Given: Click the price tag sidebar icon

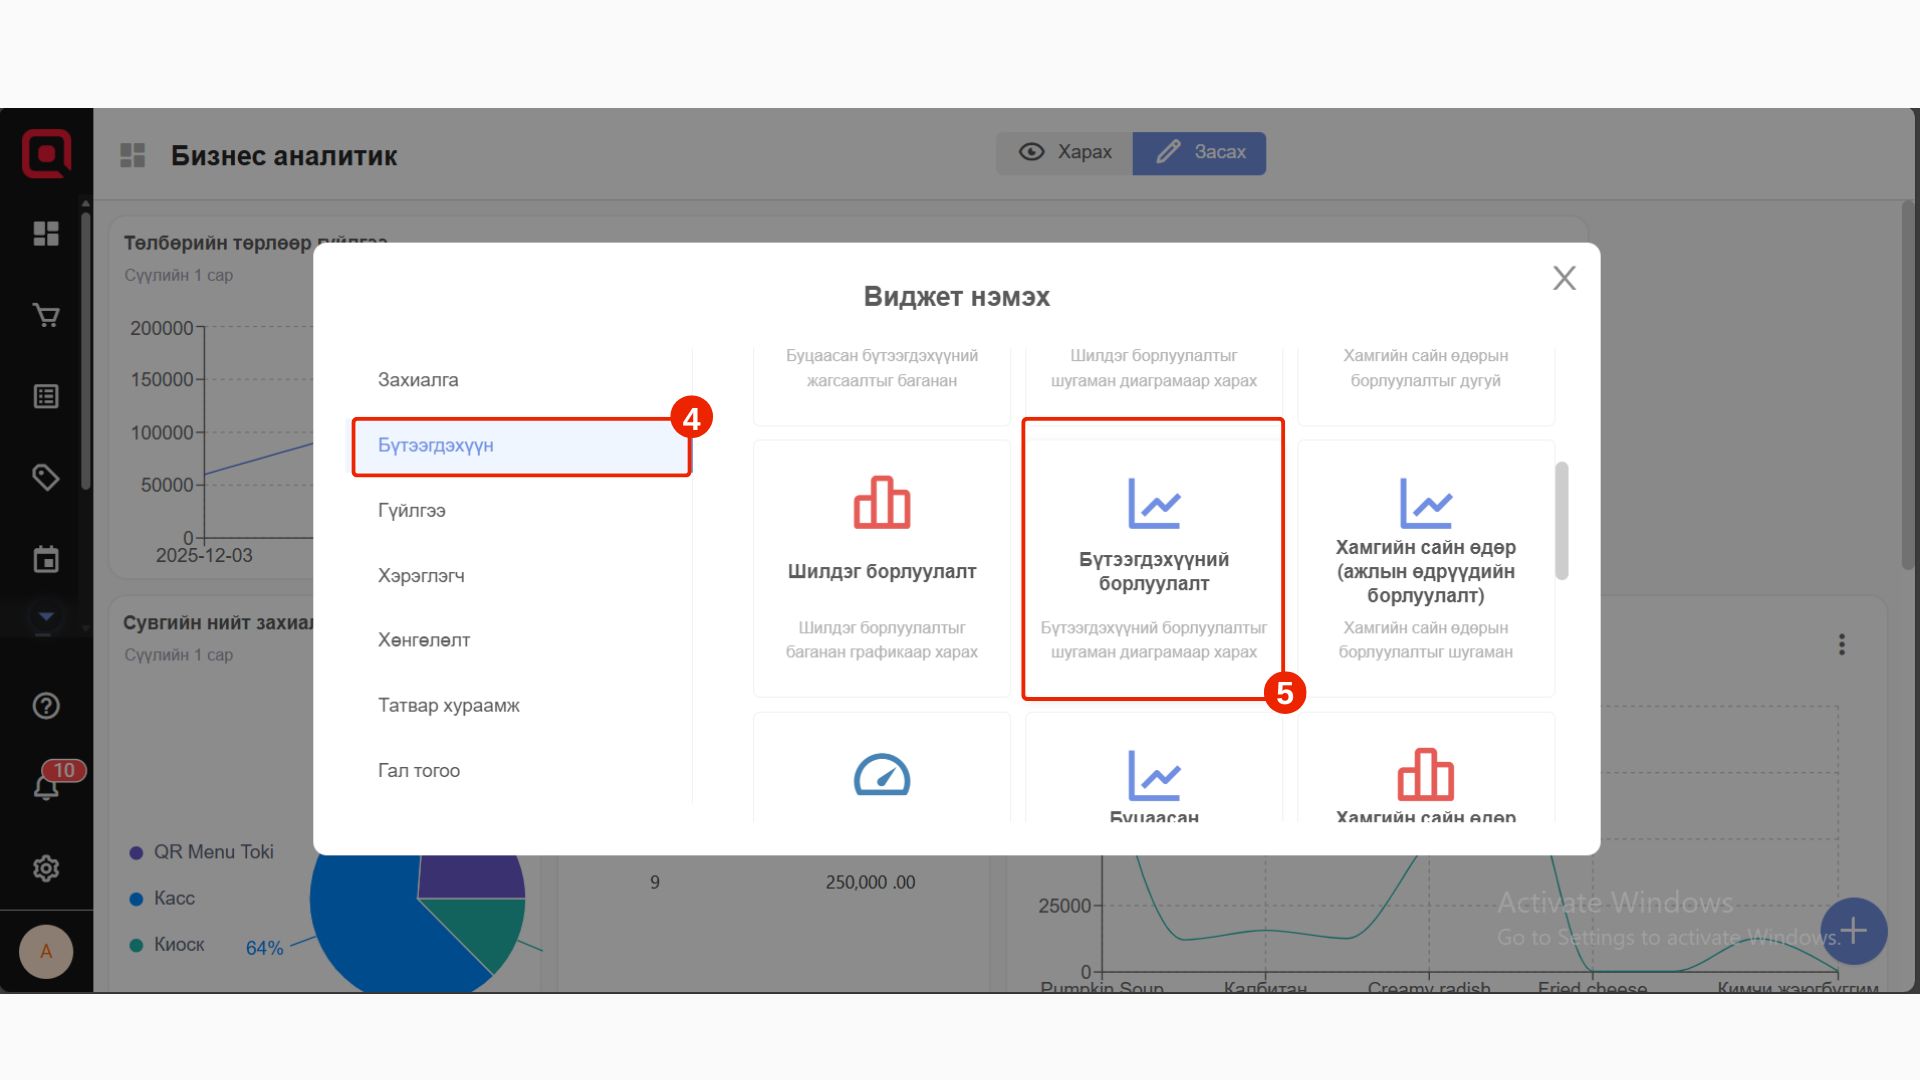Looking at the screenshot, I should click(x=46, y=477).
